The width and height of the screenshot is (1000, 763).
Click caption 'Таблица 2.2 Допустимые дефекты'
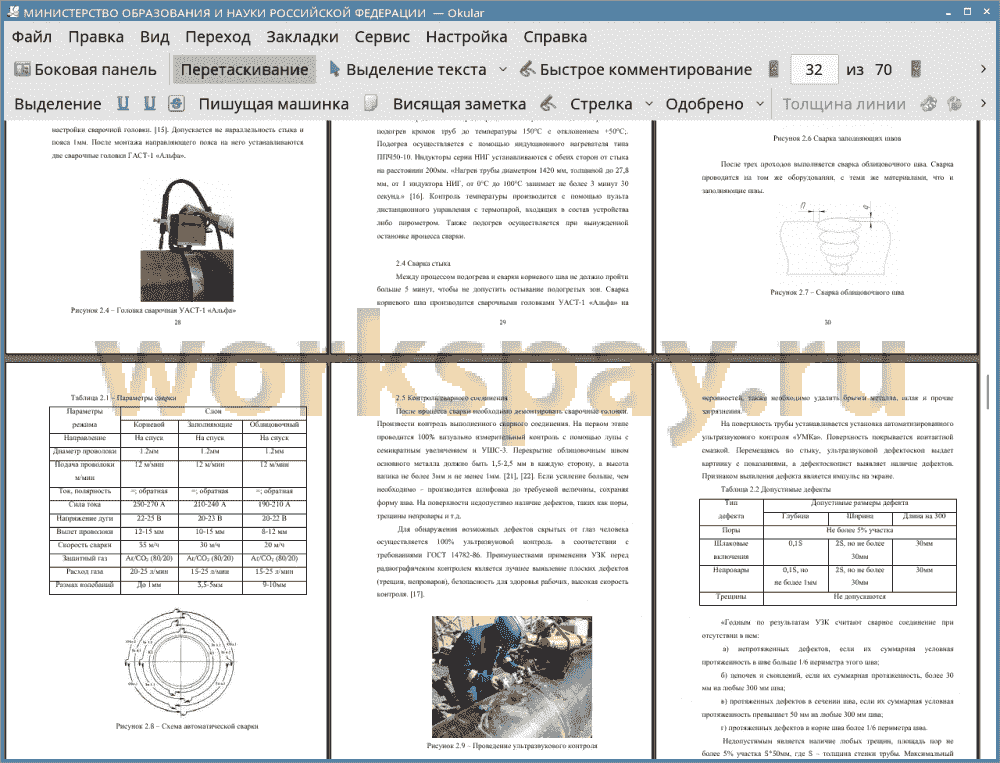776,489
